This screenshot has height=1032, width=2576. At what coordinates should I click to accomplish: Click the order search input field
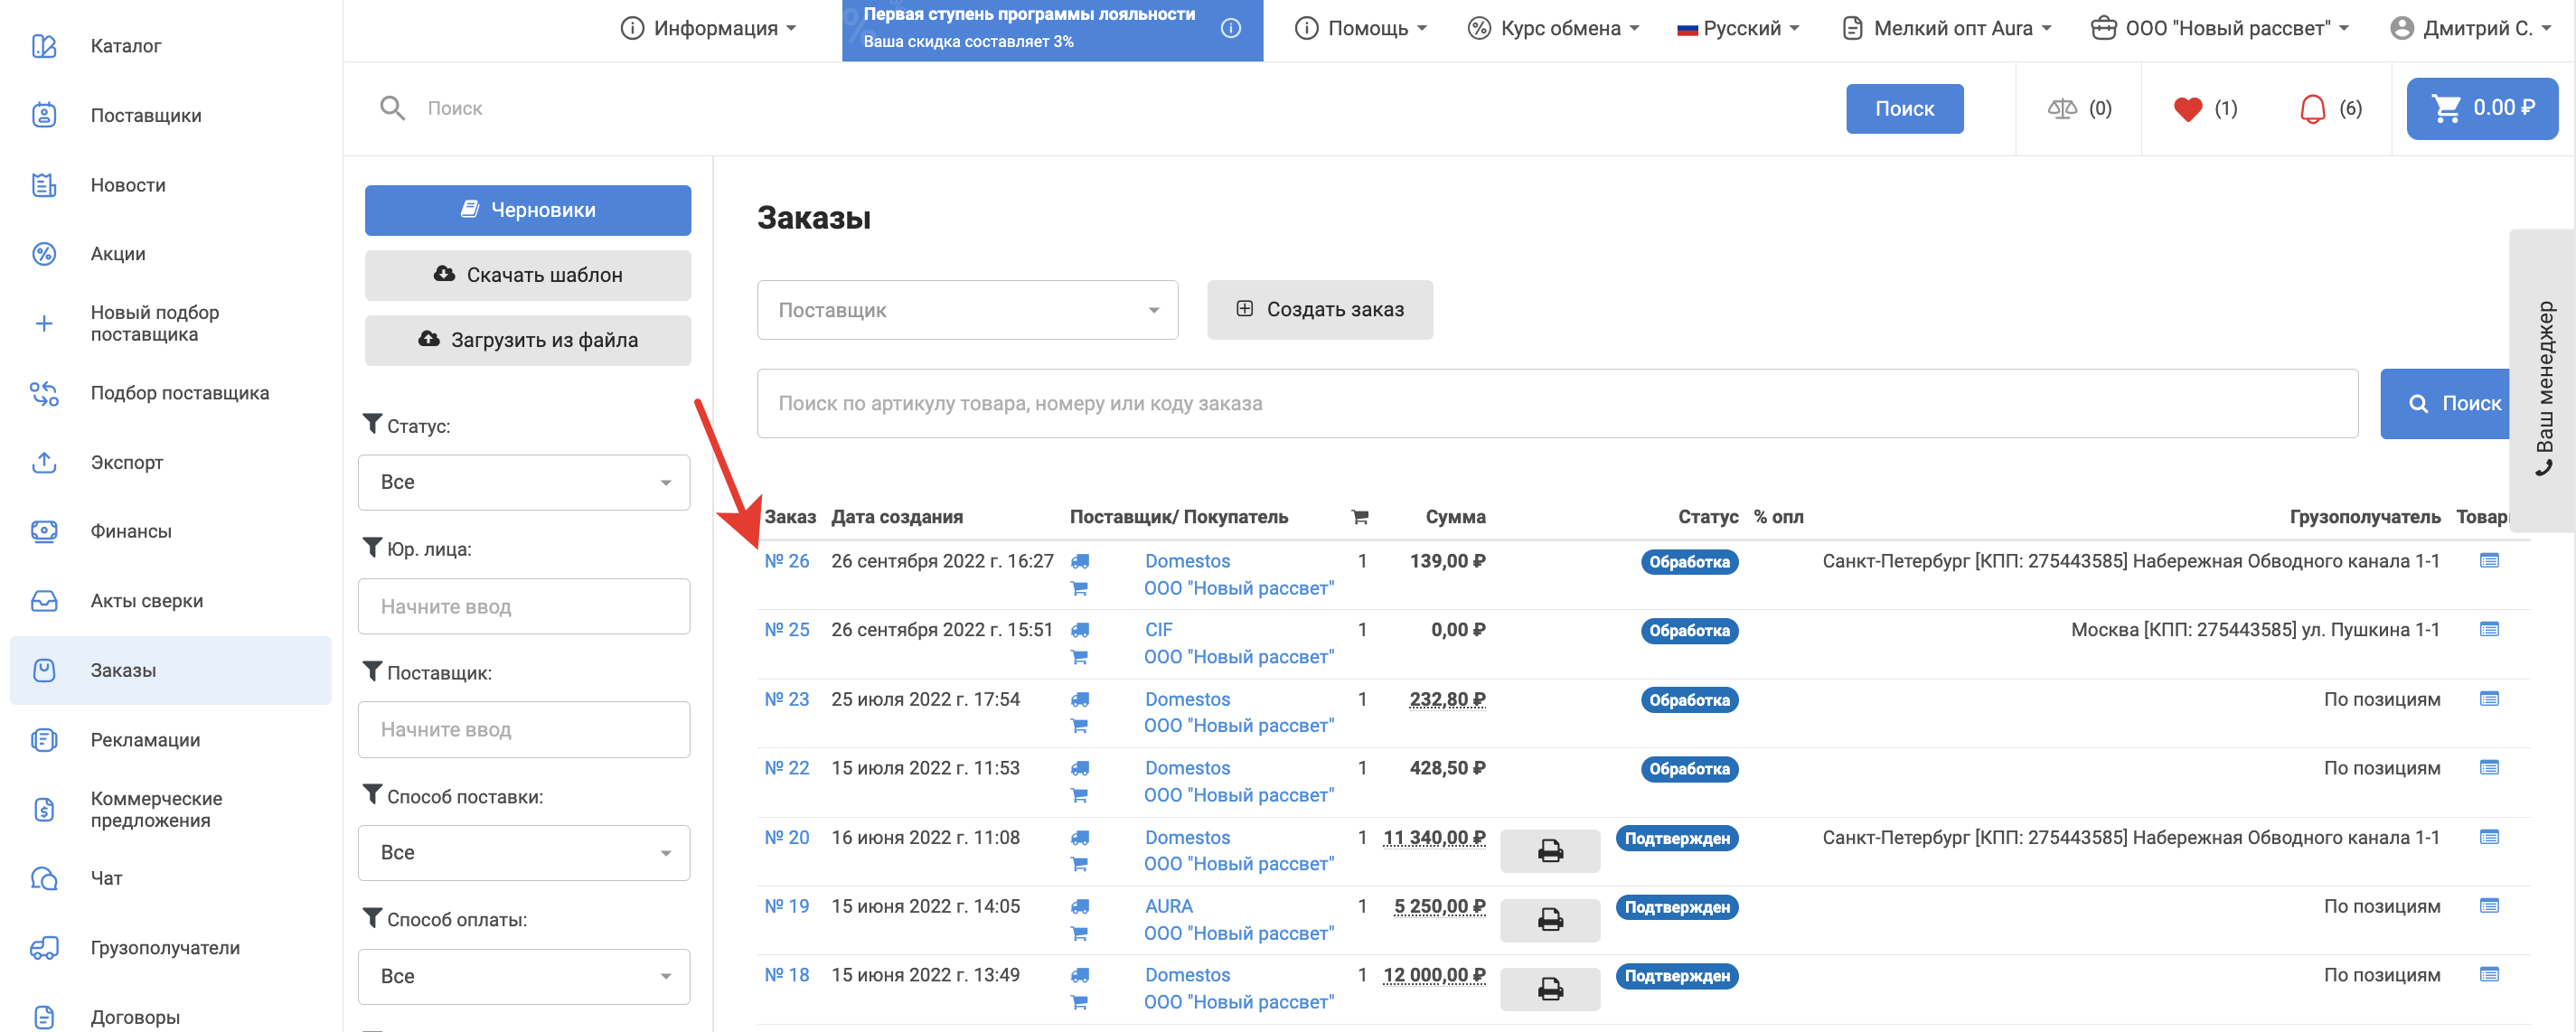[1556, 404]
